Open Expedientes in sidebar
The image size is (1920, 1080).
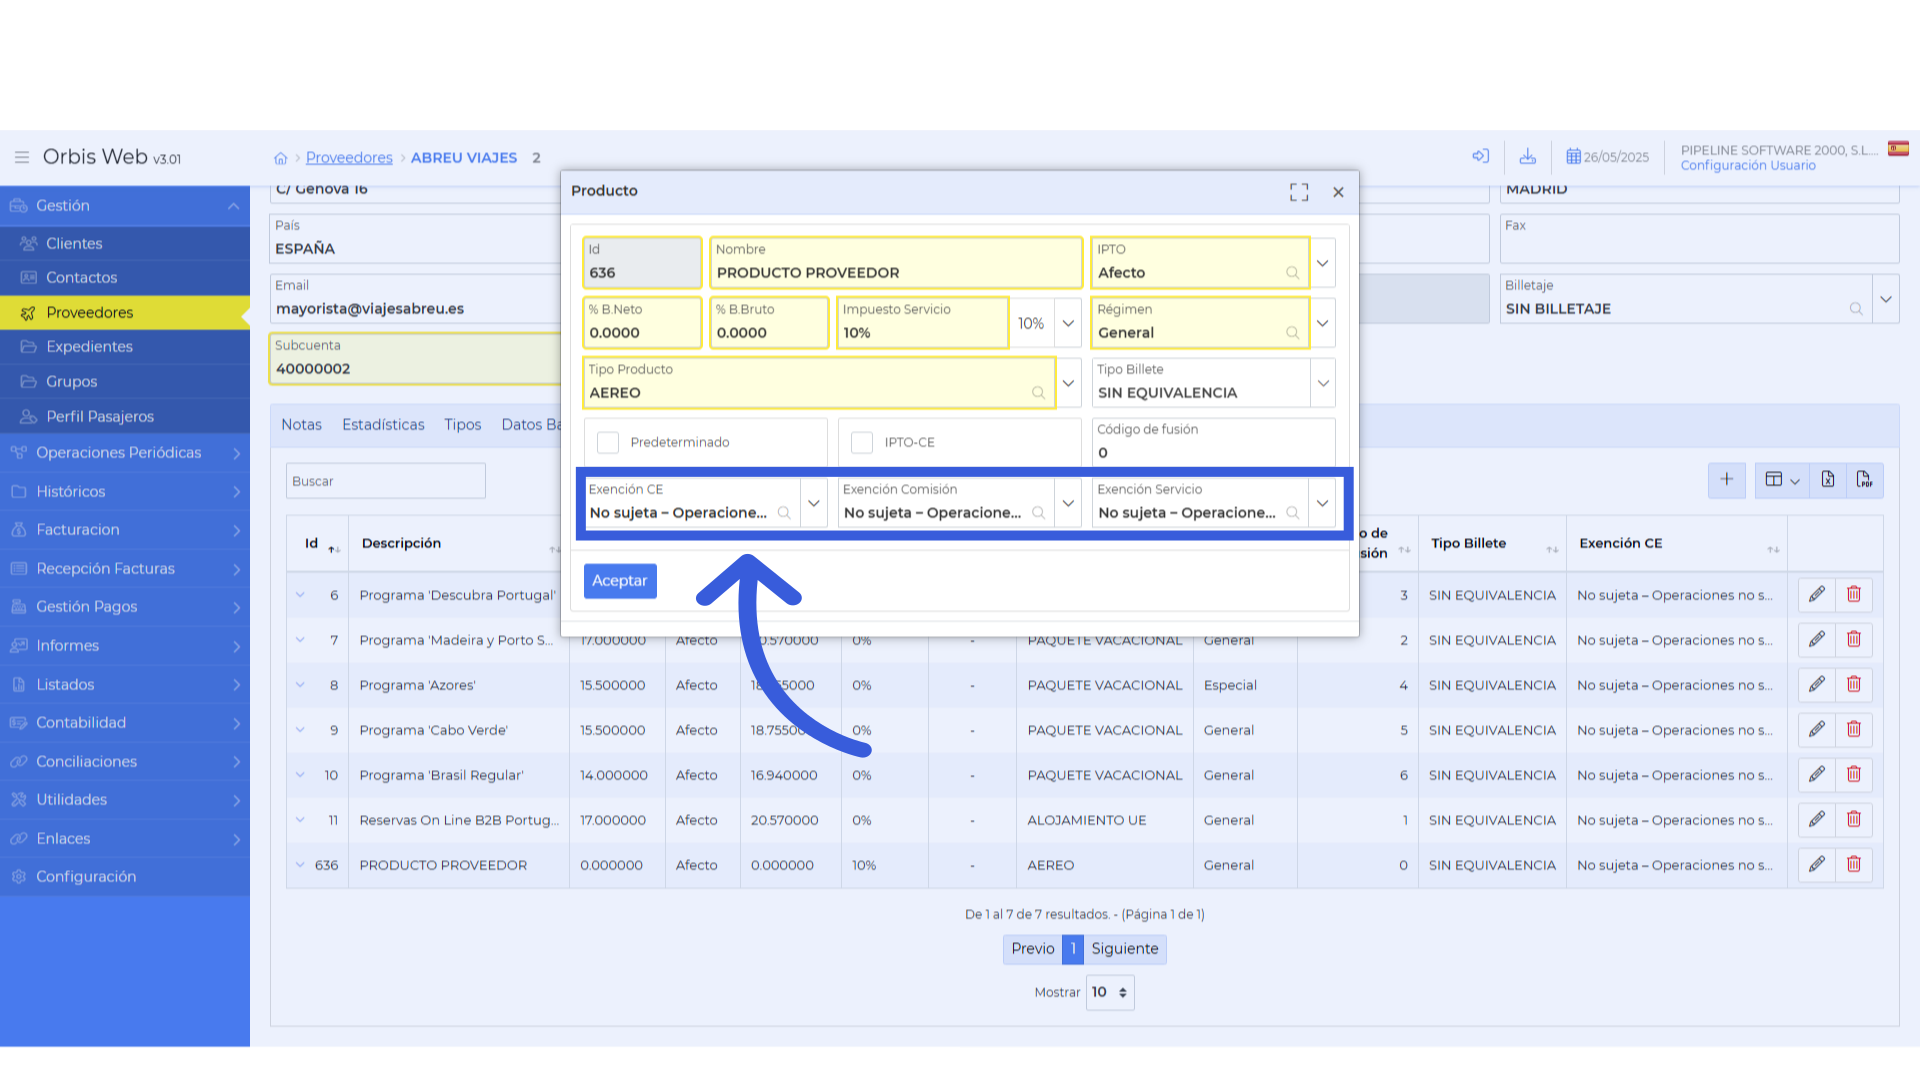point(125,346)
